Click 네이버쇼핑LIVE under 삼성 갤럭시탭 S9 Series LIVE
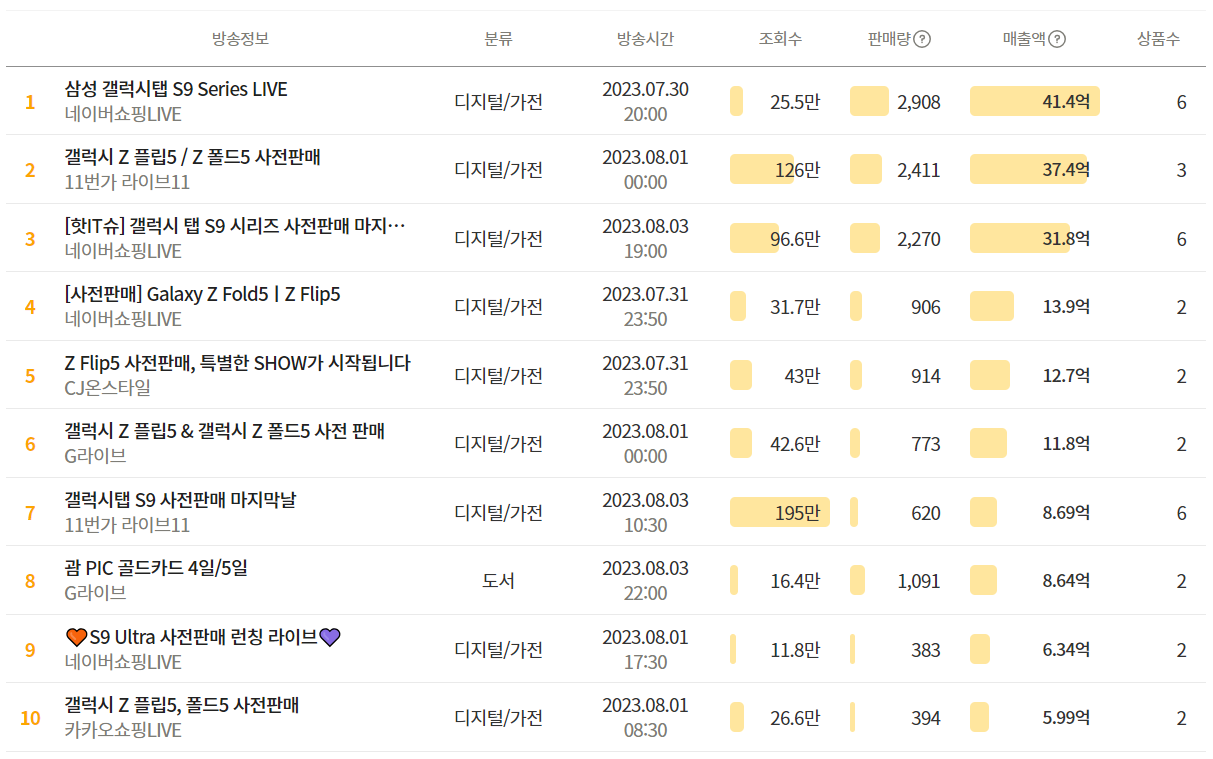The height and width of the screenshot is (759, 1213). 123,114
